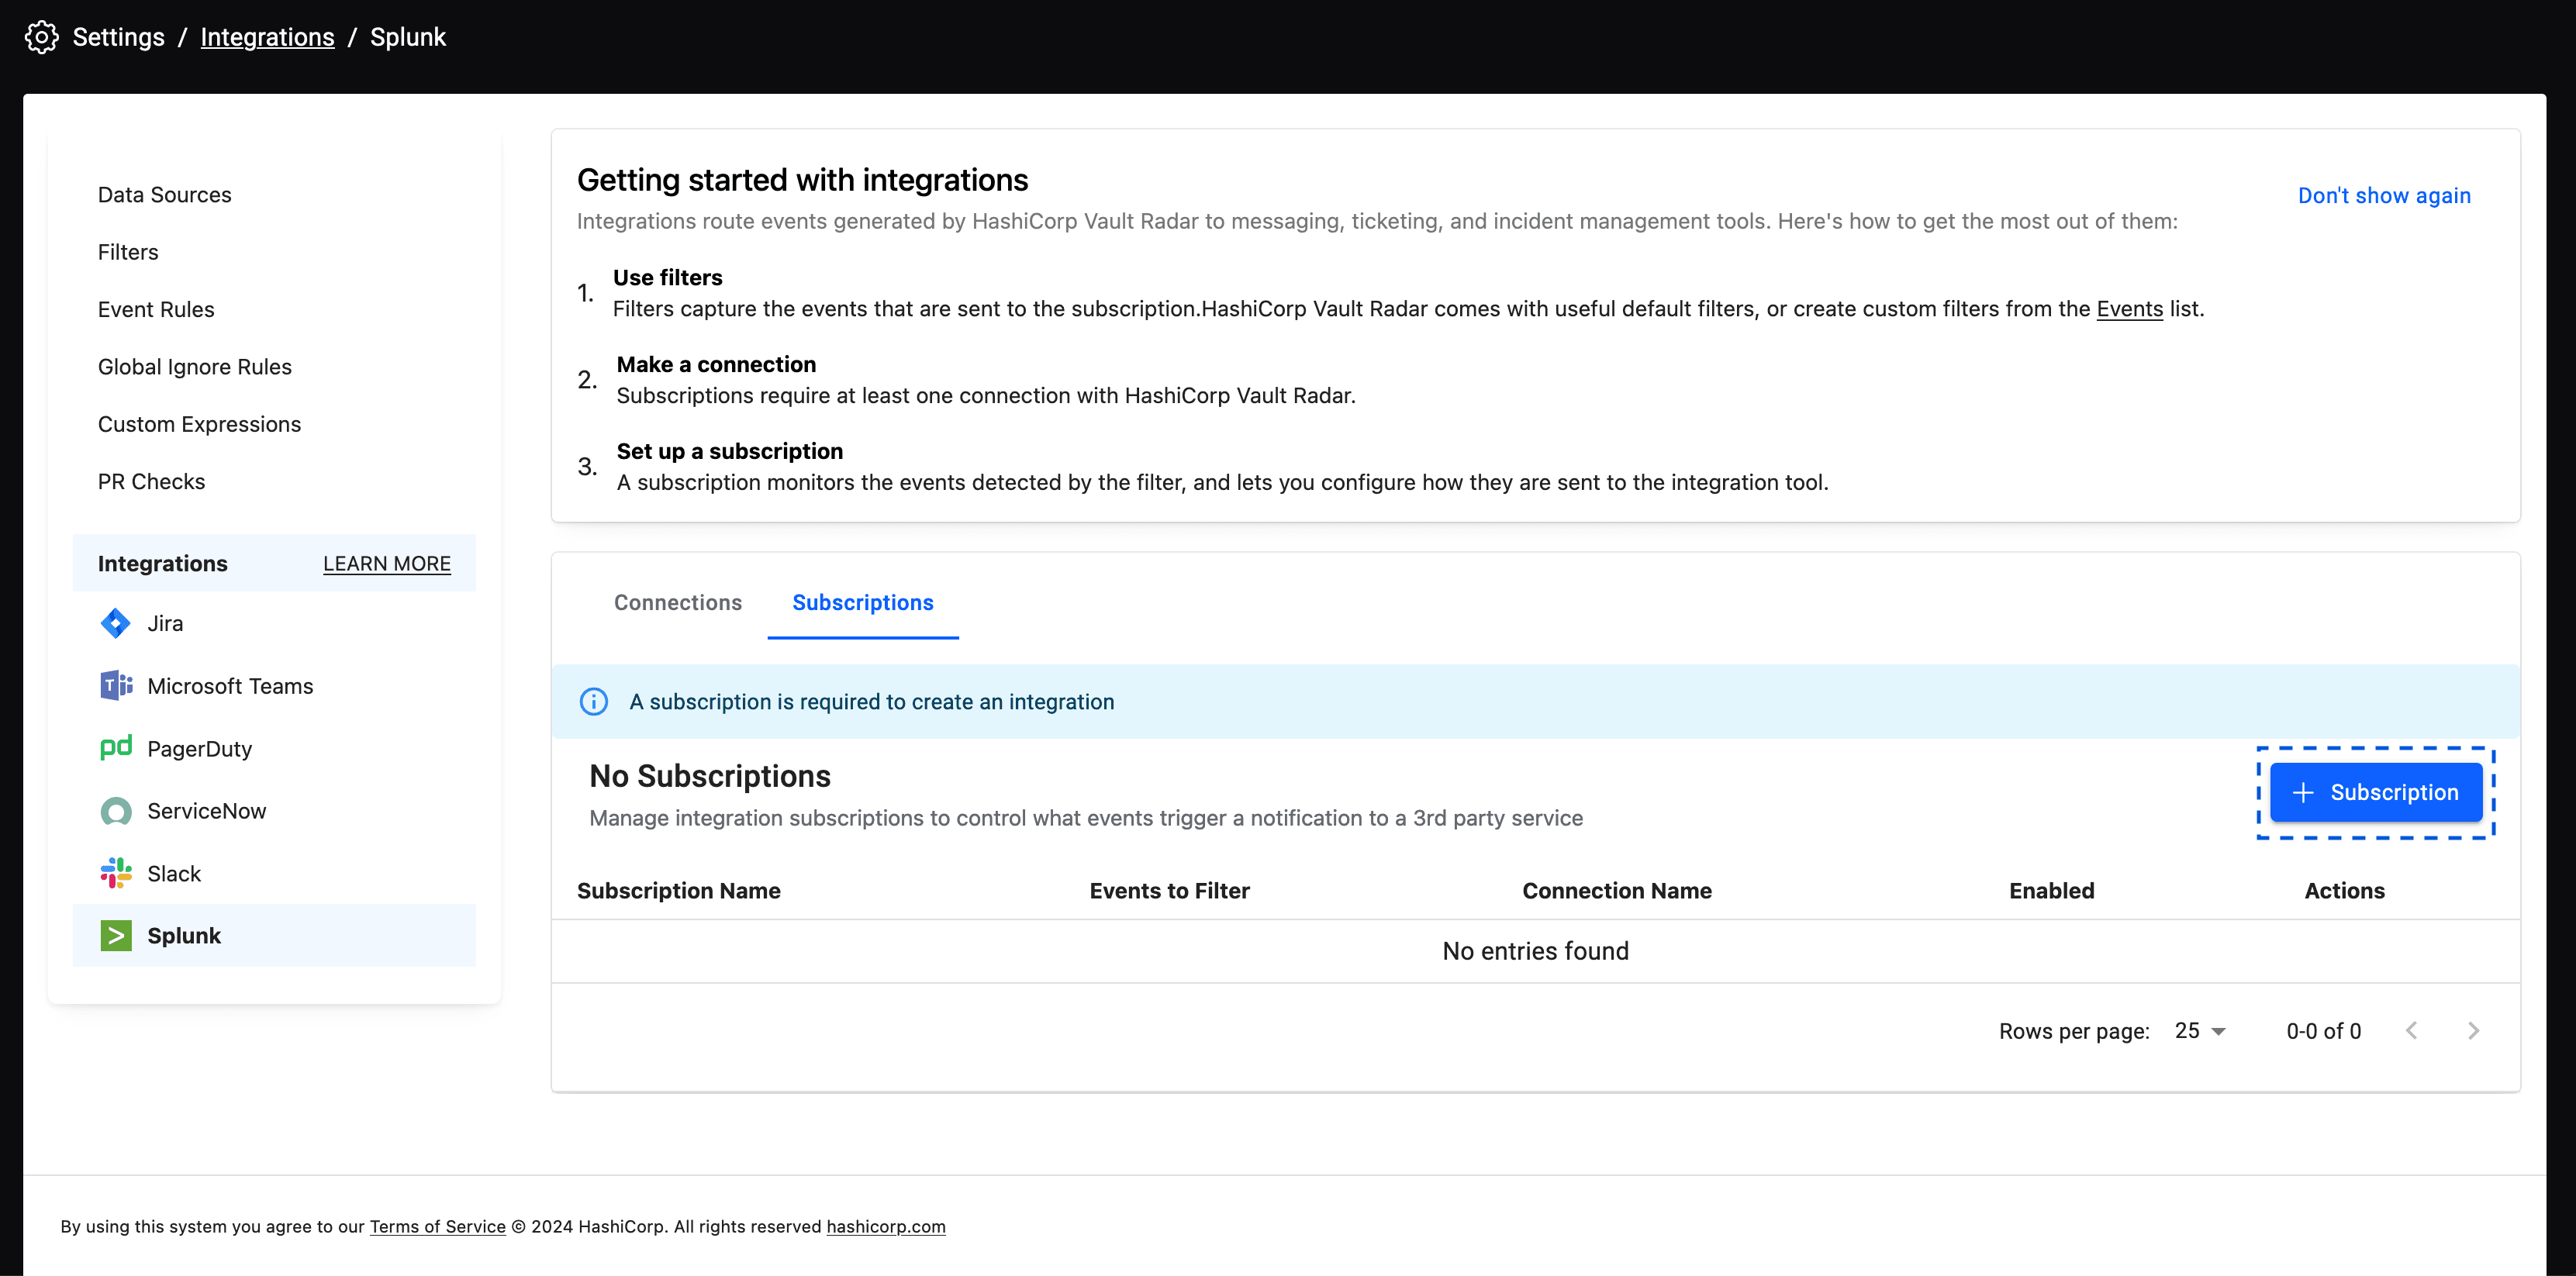Click the Splunk logo icon
2576x1276 pixels.
tap(116, 936)
